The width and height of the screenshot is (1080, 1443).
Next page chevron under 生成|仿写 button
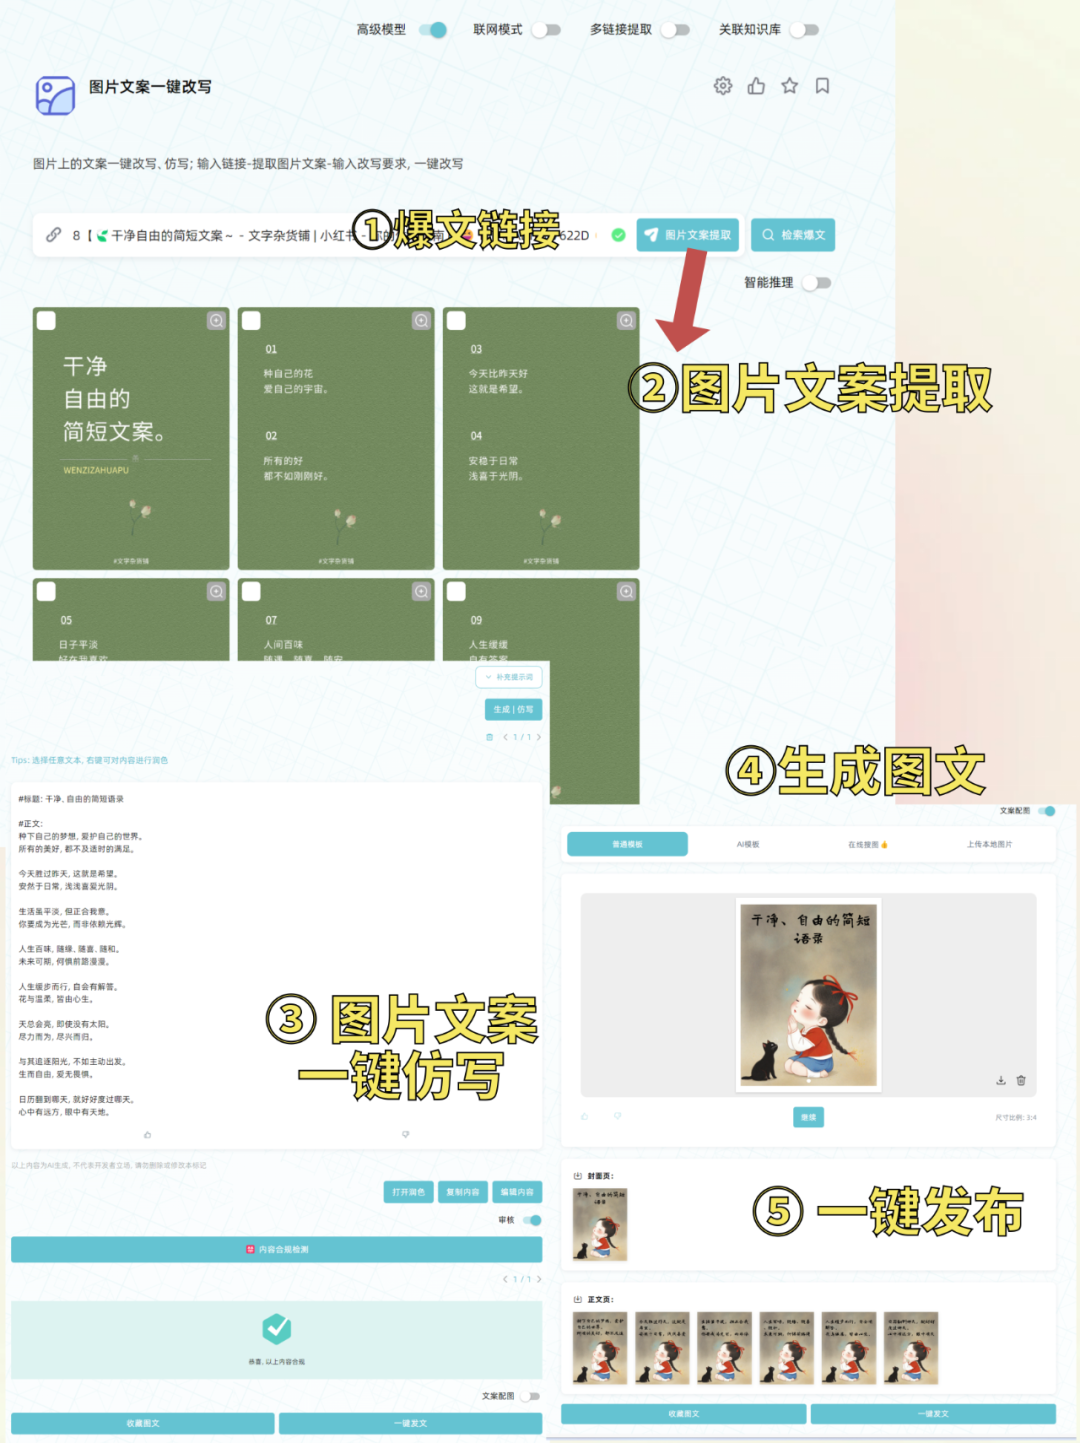coord(538,737)
